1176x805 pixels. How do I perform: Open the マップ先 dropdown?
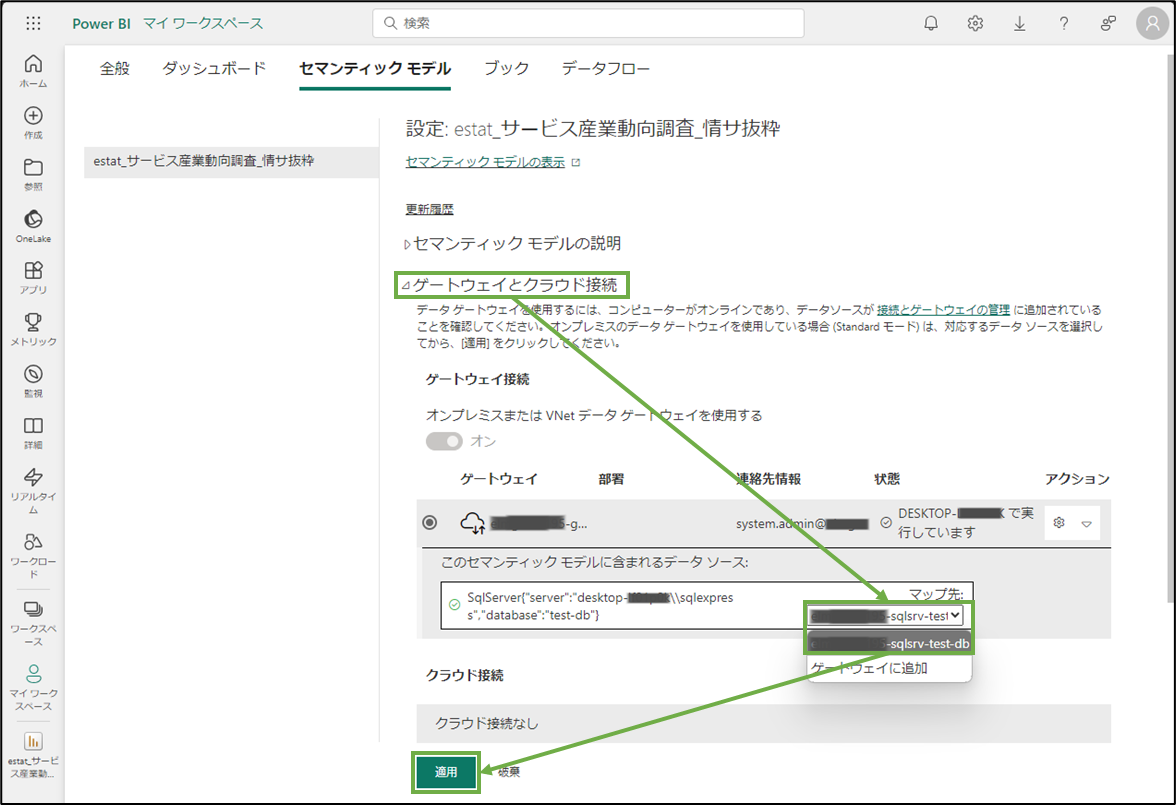click(886, 616)
